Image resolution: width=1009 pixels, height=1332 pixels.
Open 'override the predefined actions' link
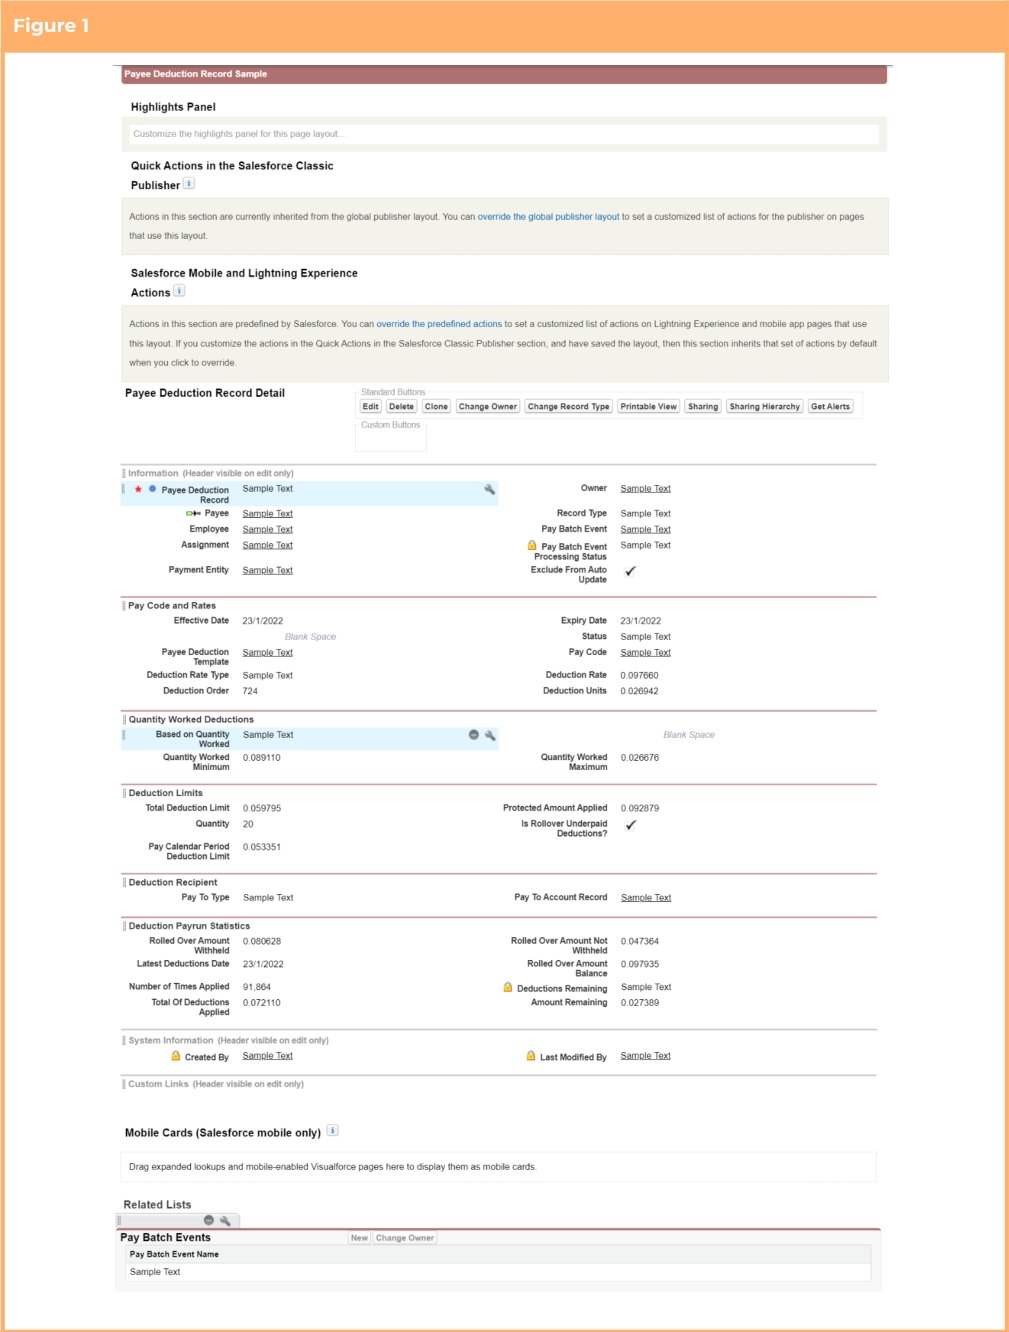click(x=439, y=324)
